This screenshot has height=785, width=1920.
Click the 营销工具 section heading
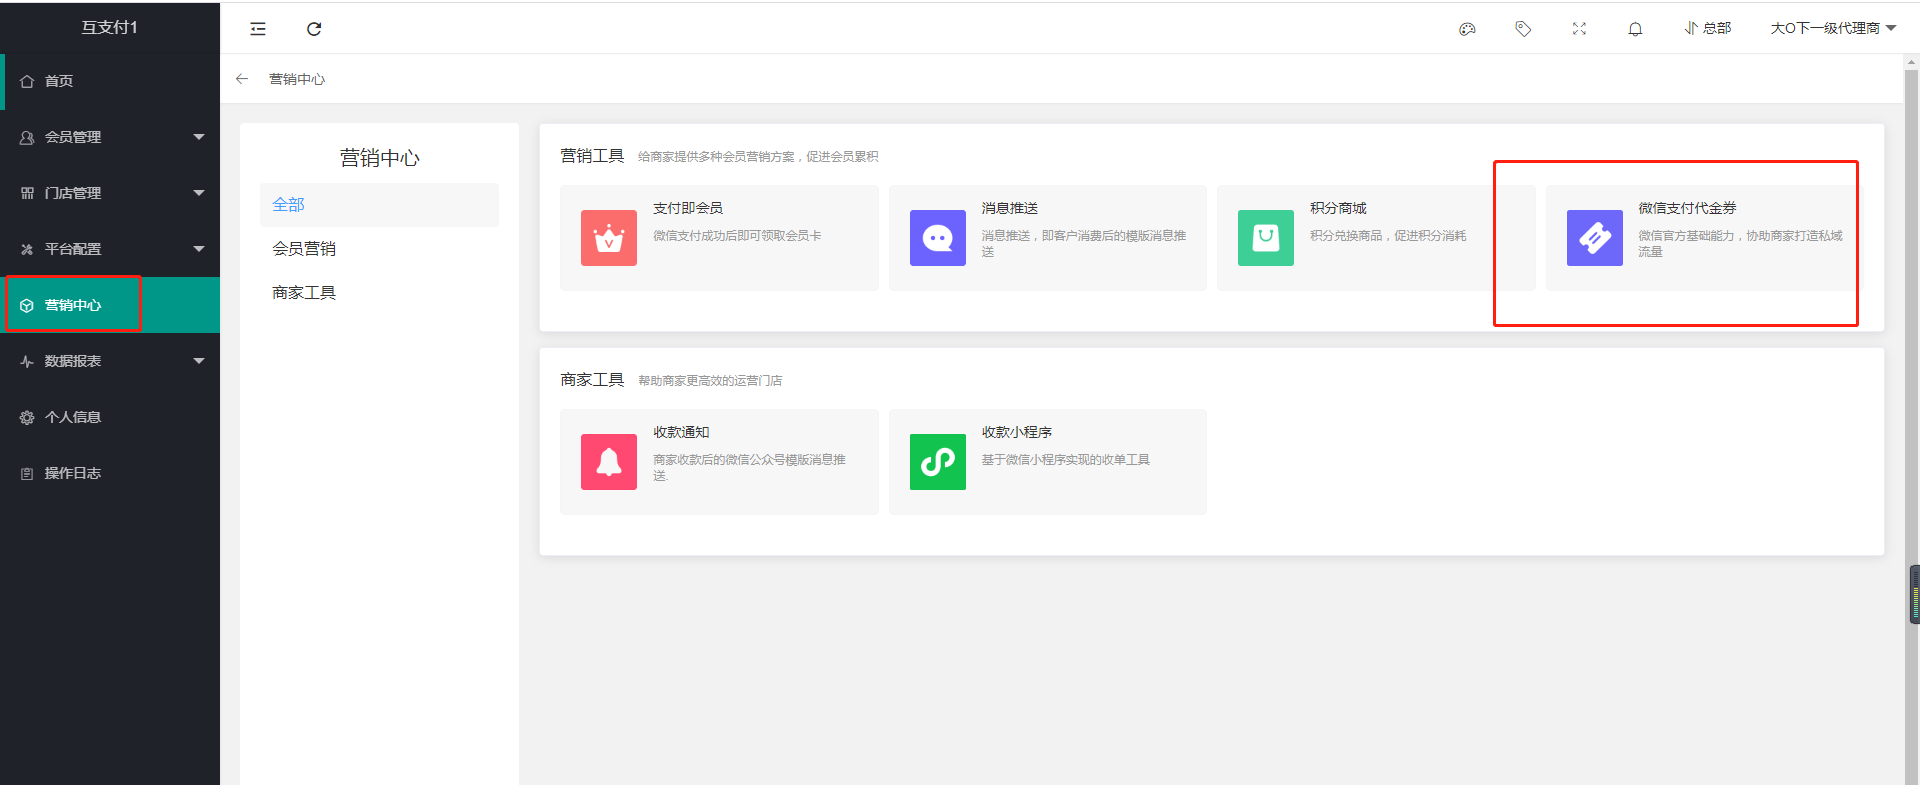(592, 156)
